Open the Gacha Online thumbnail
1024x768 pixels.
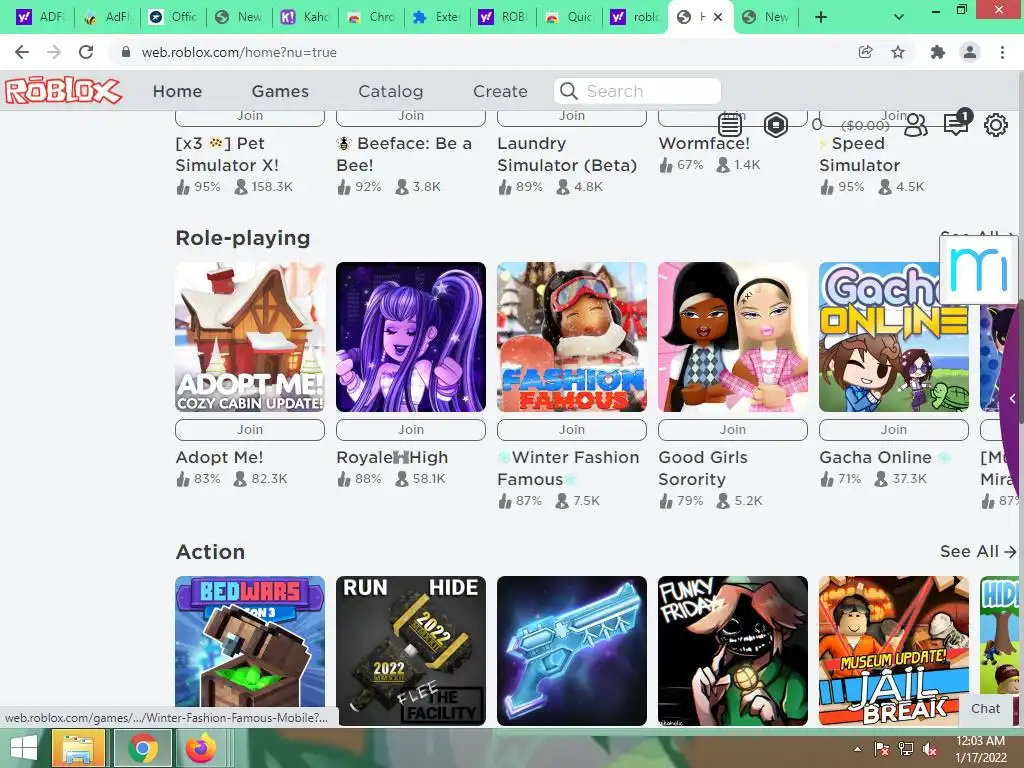[x=893, y=337]
